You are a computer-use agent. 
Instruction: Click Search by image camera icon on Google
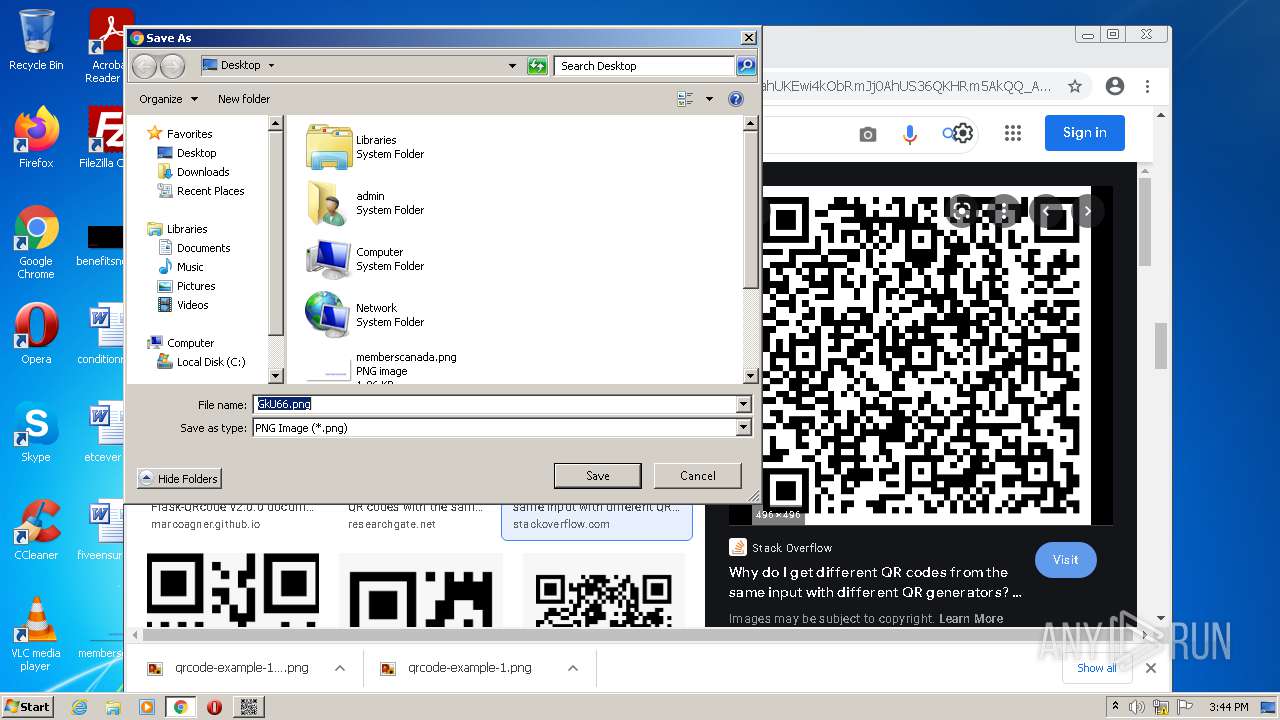coord(868,134)
